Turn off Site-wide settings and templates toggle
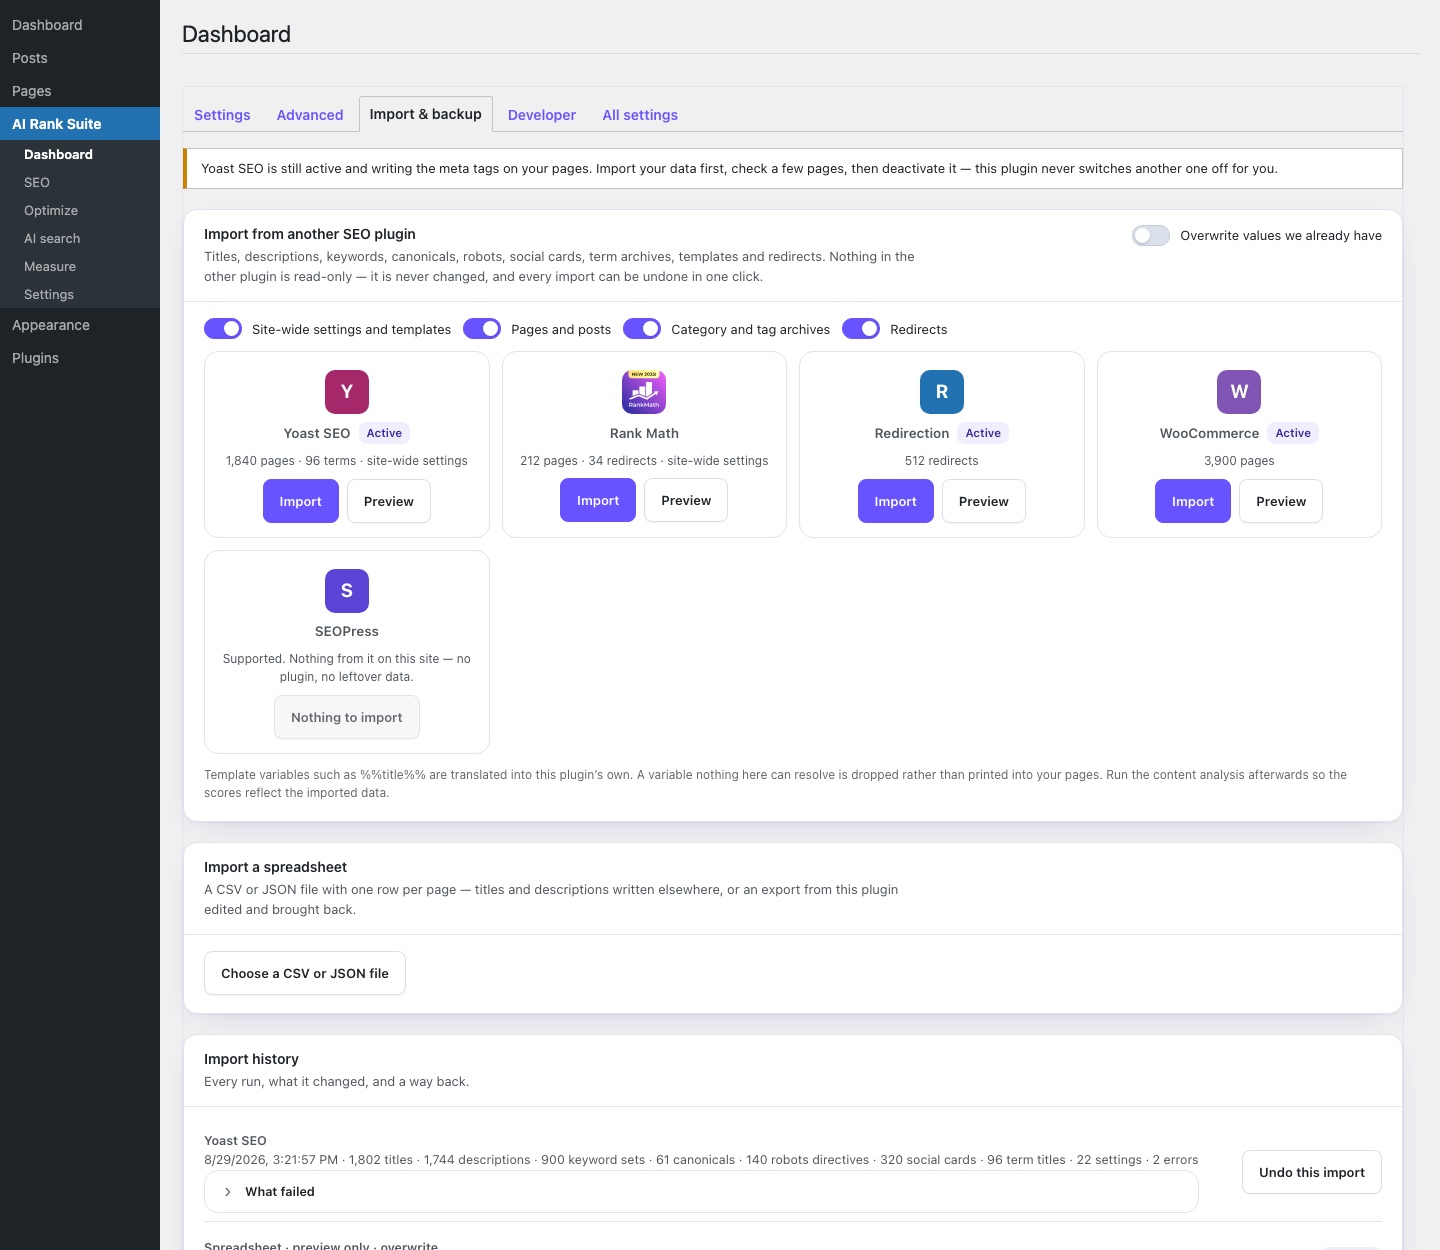Screen dimensions: 1440x1250 coord(223,329)
